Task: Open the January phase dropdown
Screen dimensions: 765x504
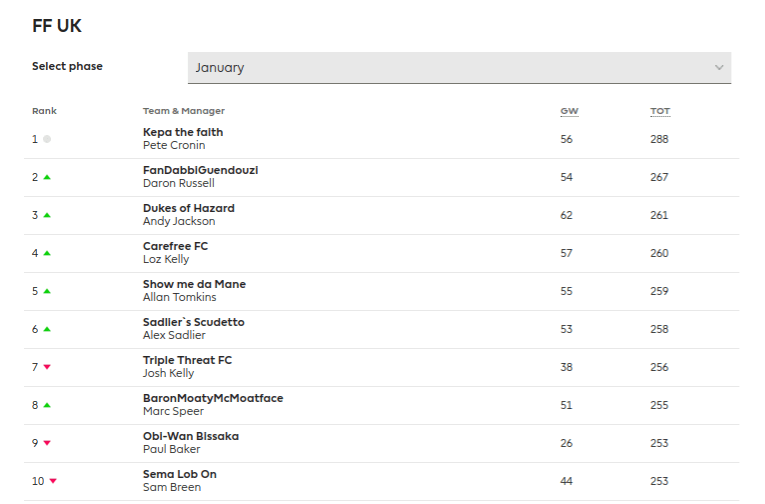Action: click(458, 68)
